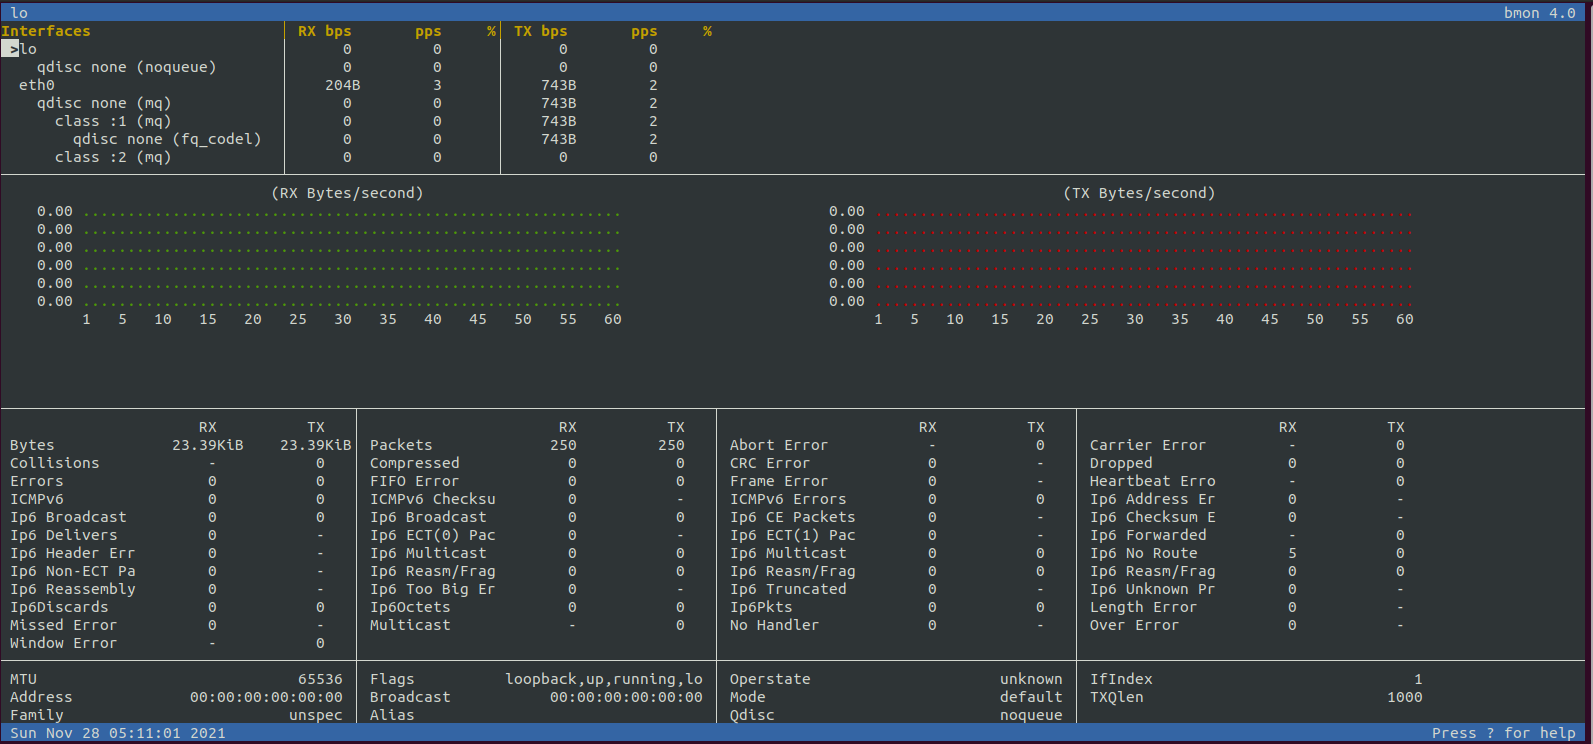The image size is (1593, 744).
Task: Click the Ip6 Reassembly label
Action: click(73, 589)
